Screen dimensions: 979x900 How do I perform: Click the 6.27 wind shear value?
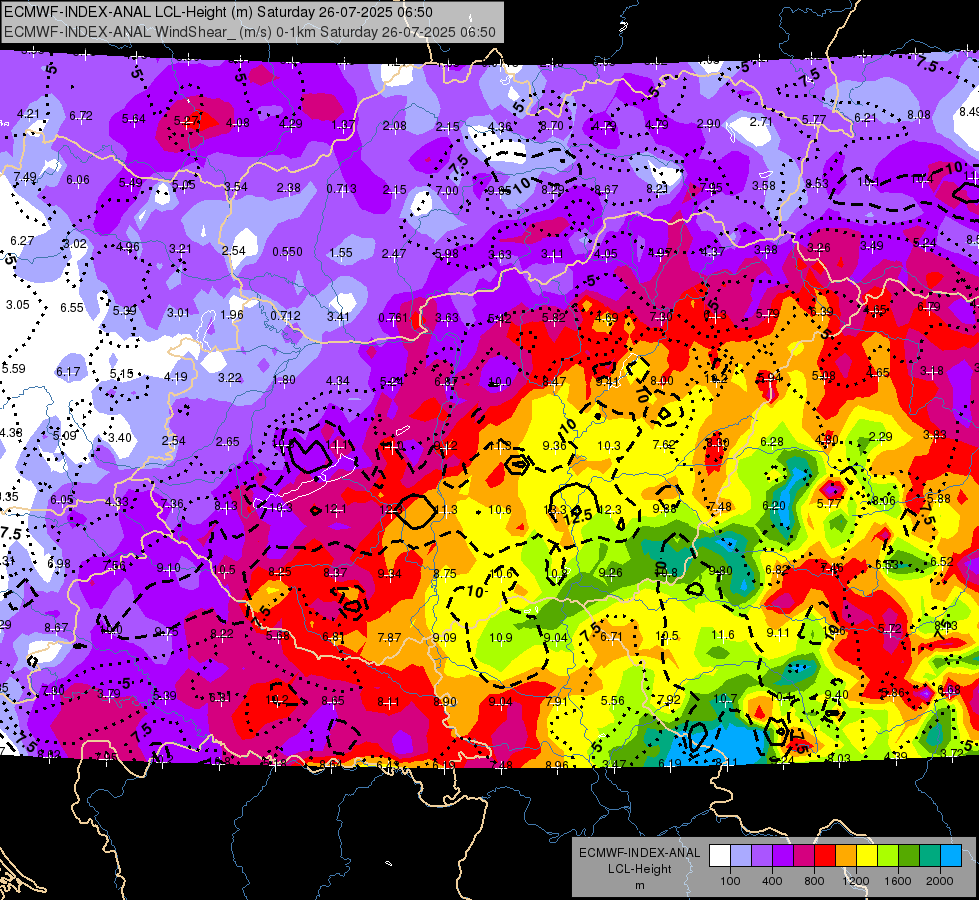coord(22,240)
